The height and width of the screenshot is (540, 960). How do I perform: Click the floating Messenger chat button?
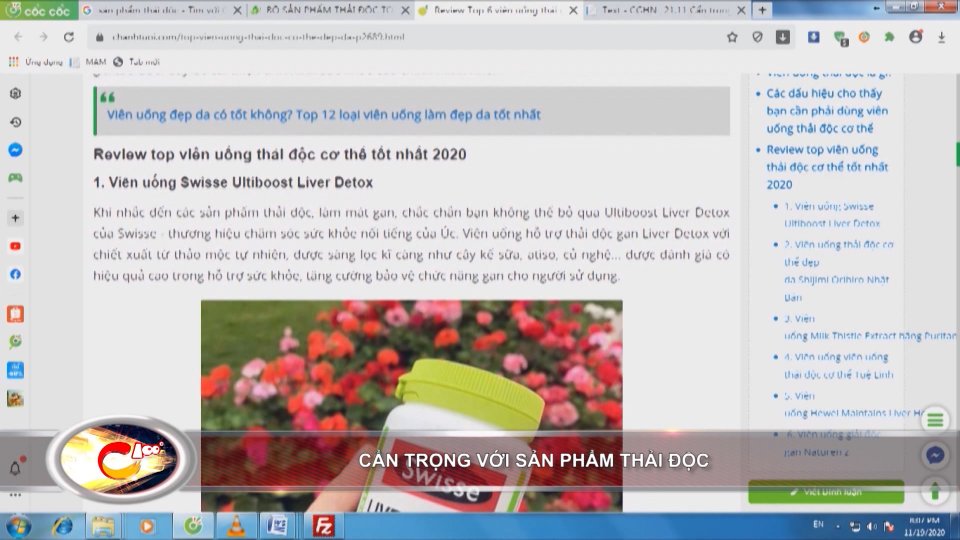tap(935, 455)
